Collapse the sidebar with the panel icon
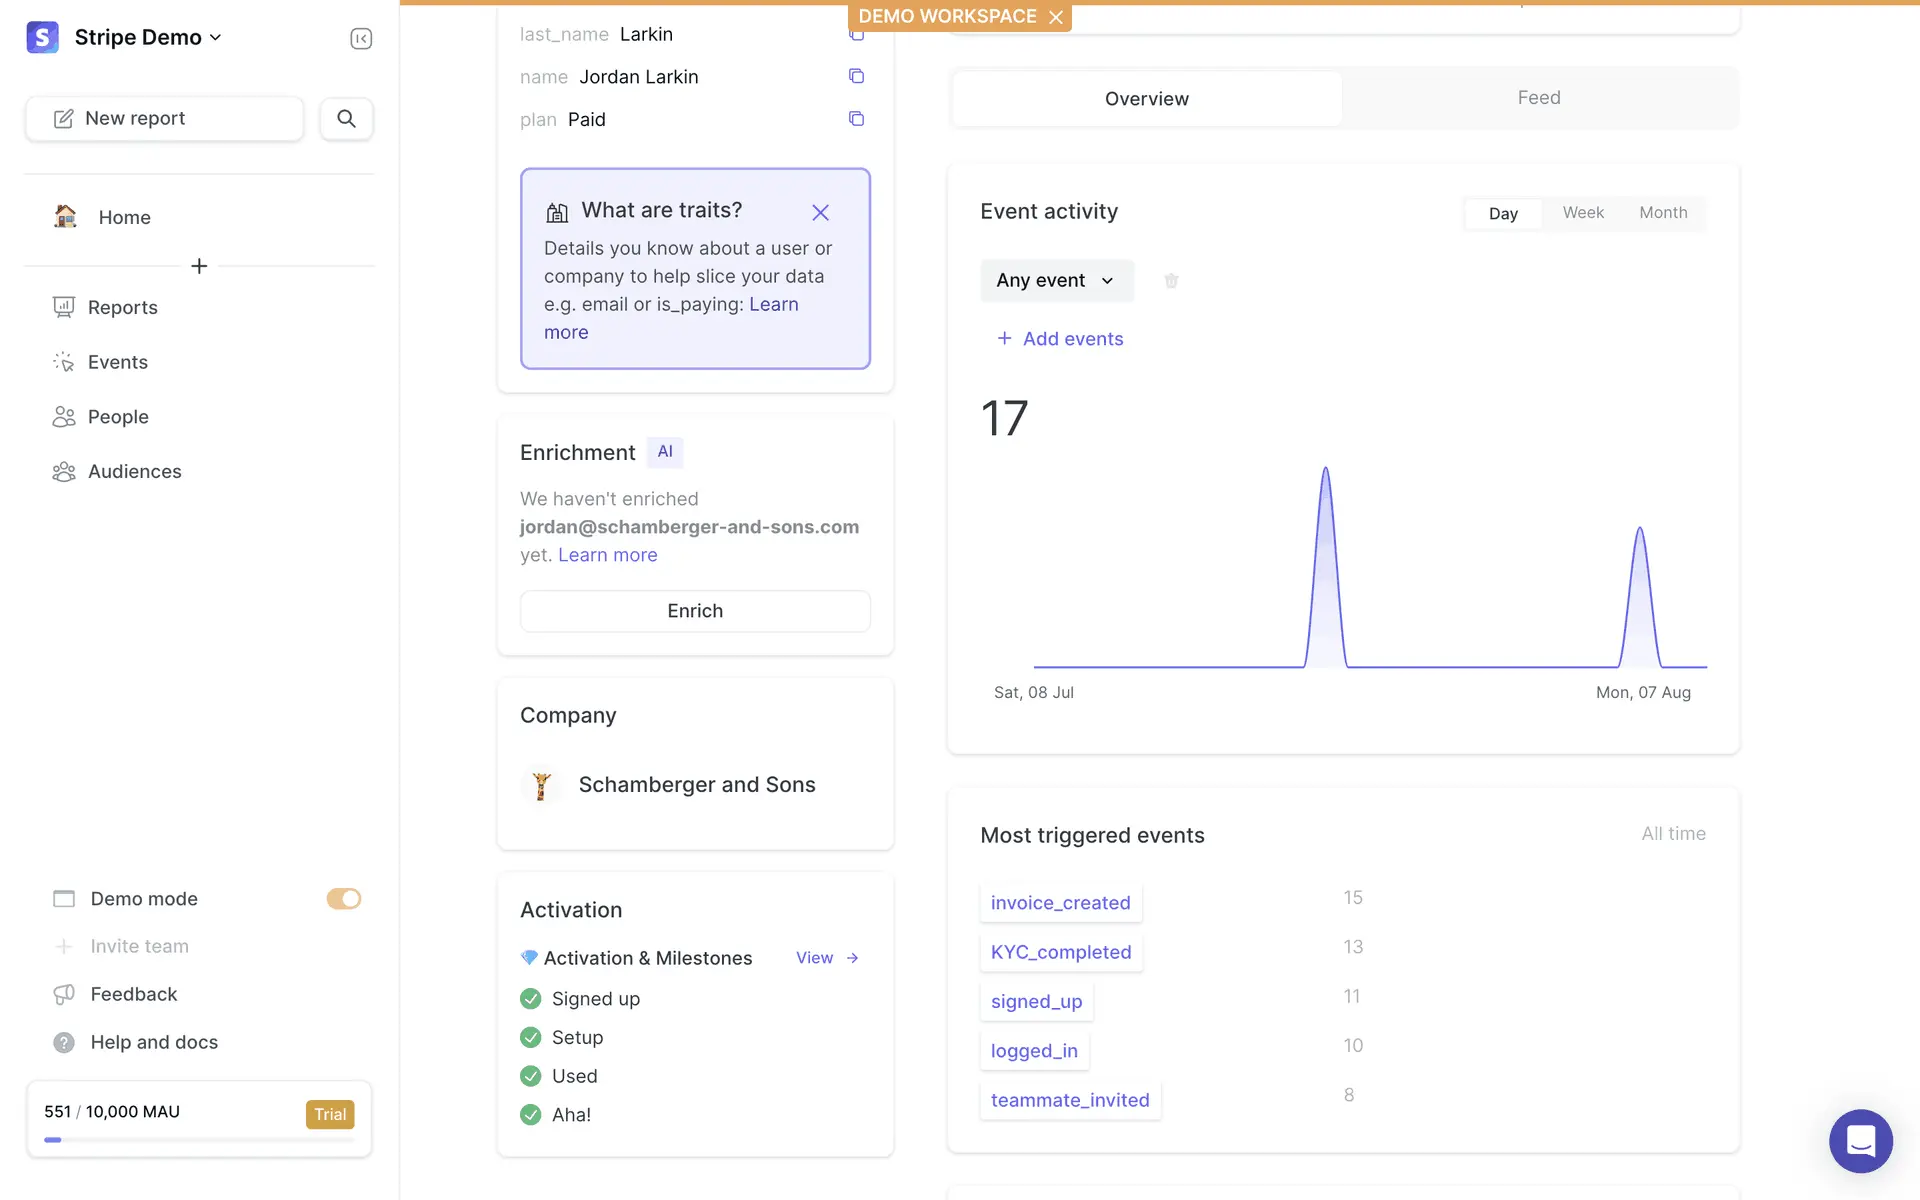This screenshot has height=1200, width=1920. click(x=361, y=38)
